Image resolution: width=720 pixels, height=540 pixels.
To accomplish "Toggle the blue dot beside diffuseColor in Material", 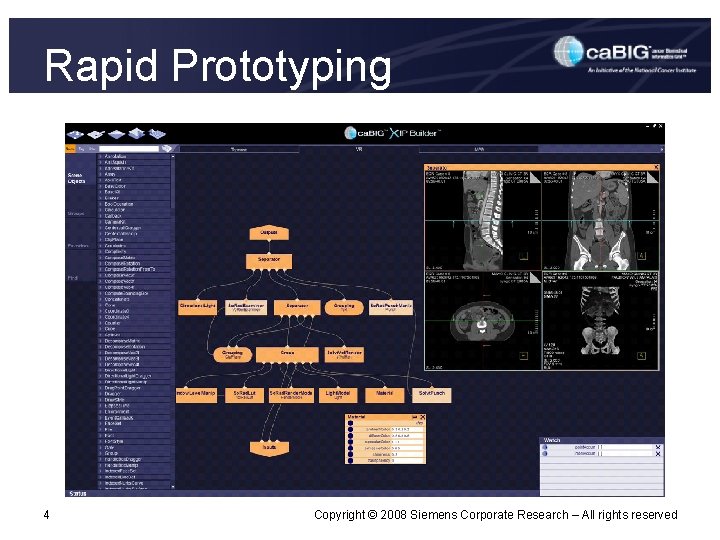I will [x=350, y=435].
